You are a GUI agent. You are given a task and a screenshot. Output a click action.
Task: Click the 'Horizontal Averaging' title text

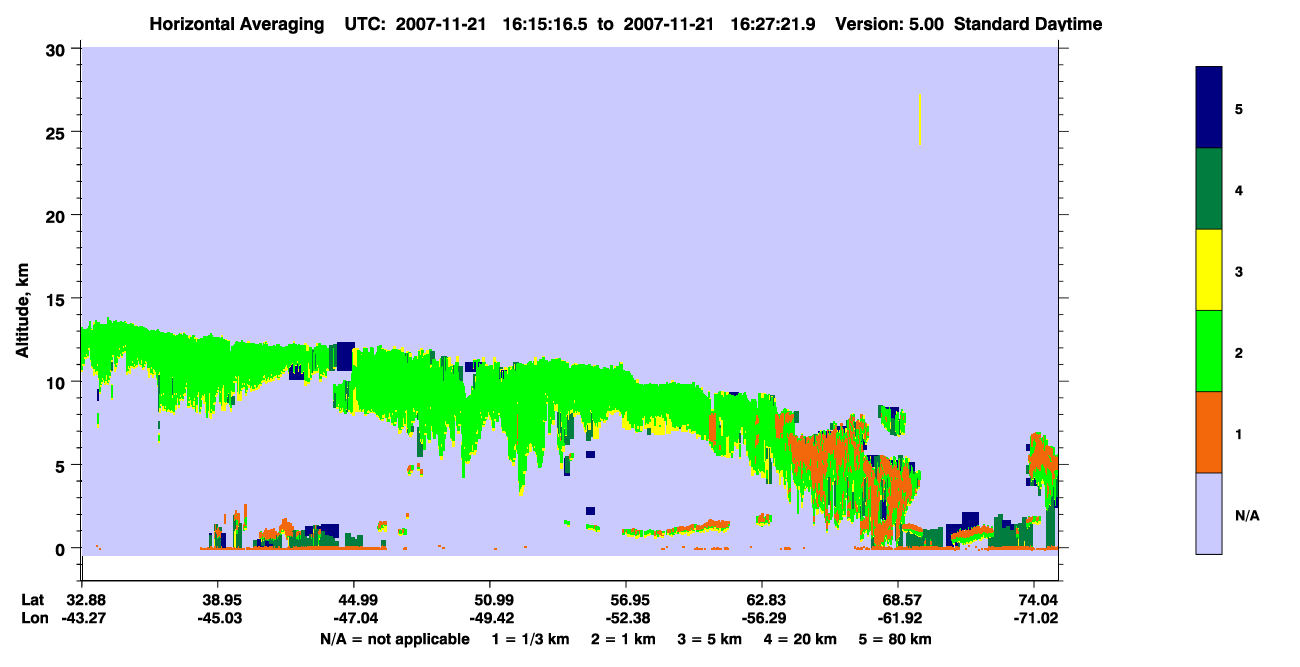[x=235, y=24]
